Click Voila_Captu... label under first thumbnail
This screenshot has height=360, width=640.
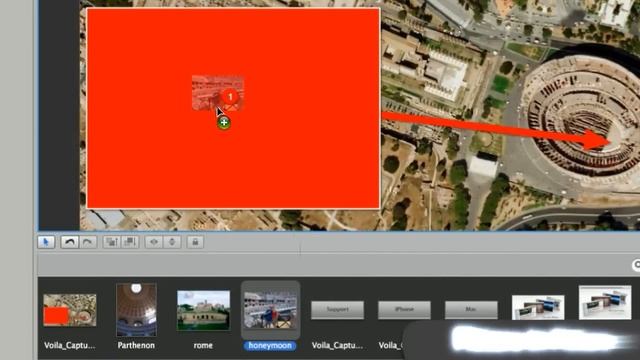click(69, 345)
